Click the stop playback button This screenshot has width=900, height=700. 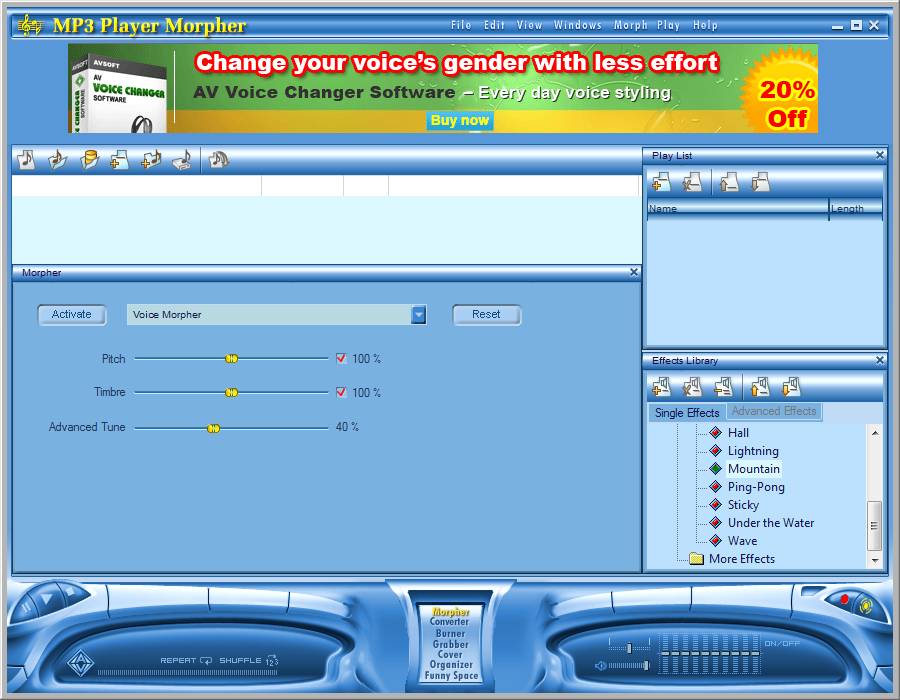coord(69,591)
